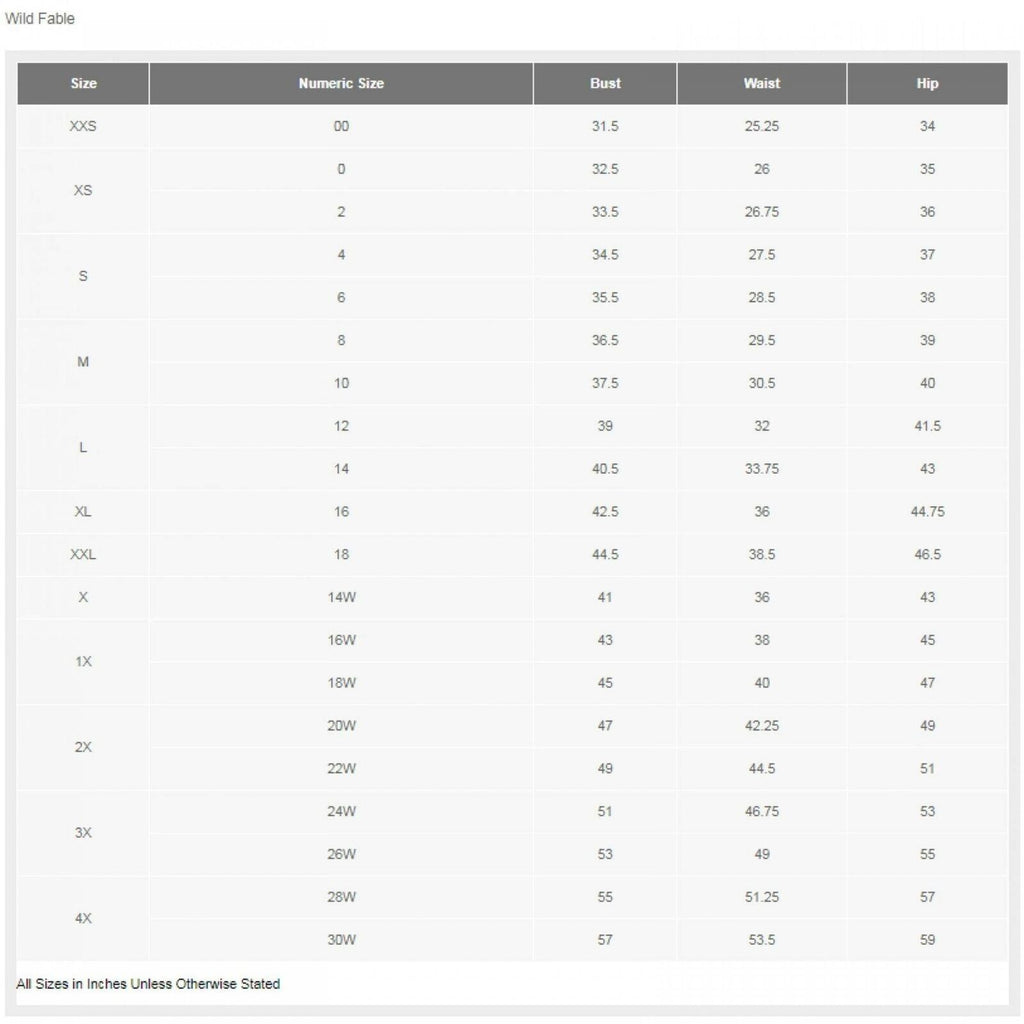Select the Waist column header
Image resolution: width=1024 pixels, height=1024 pixels.
[x=762, y=84]
